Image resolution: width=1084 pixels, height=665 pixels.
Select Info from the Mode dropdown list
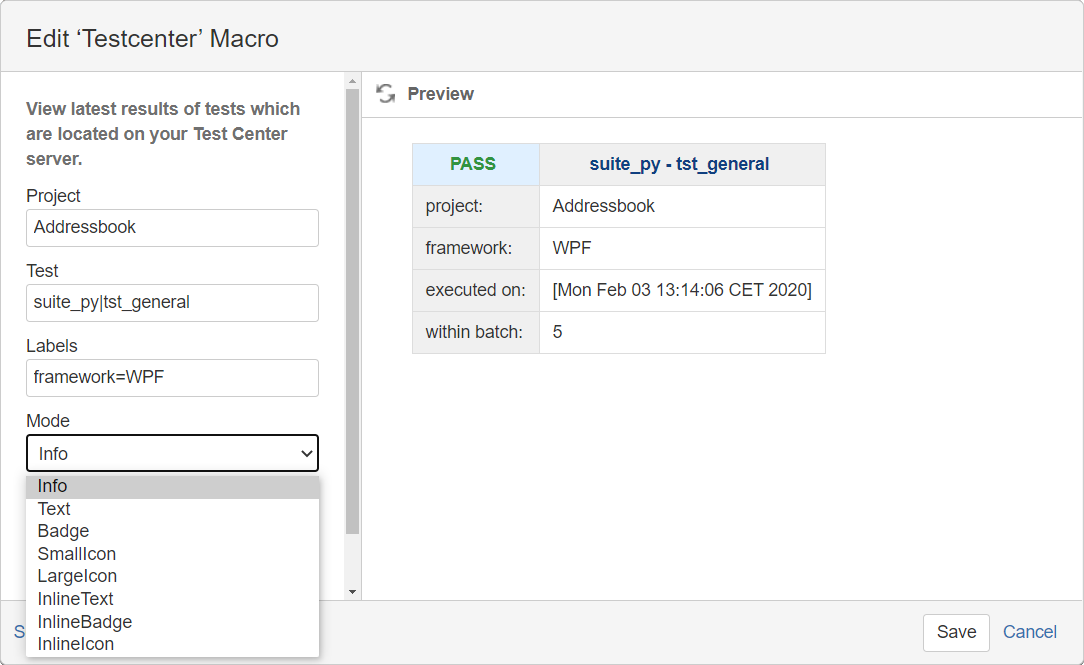coord(53,486)
